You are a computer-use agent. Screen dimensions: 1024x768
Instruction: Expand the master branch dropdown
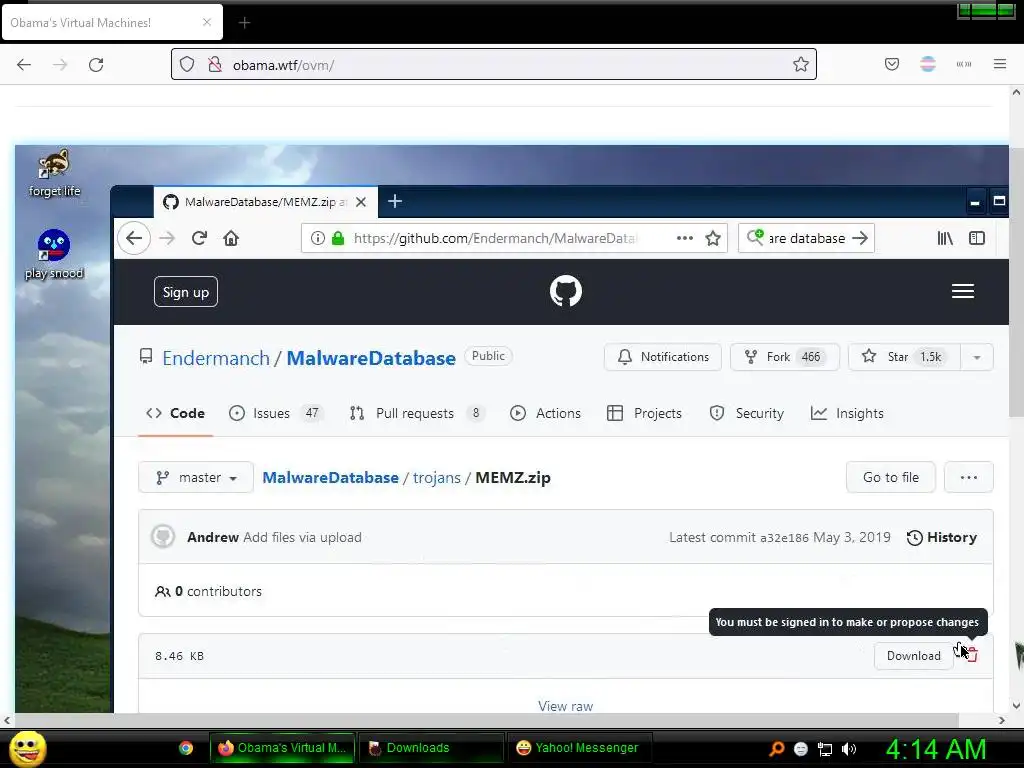pos(196,477)
